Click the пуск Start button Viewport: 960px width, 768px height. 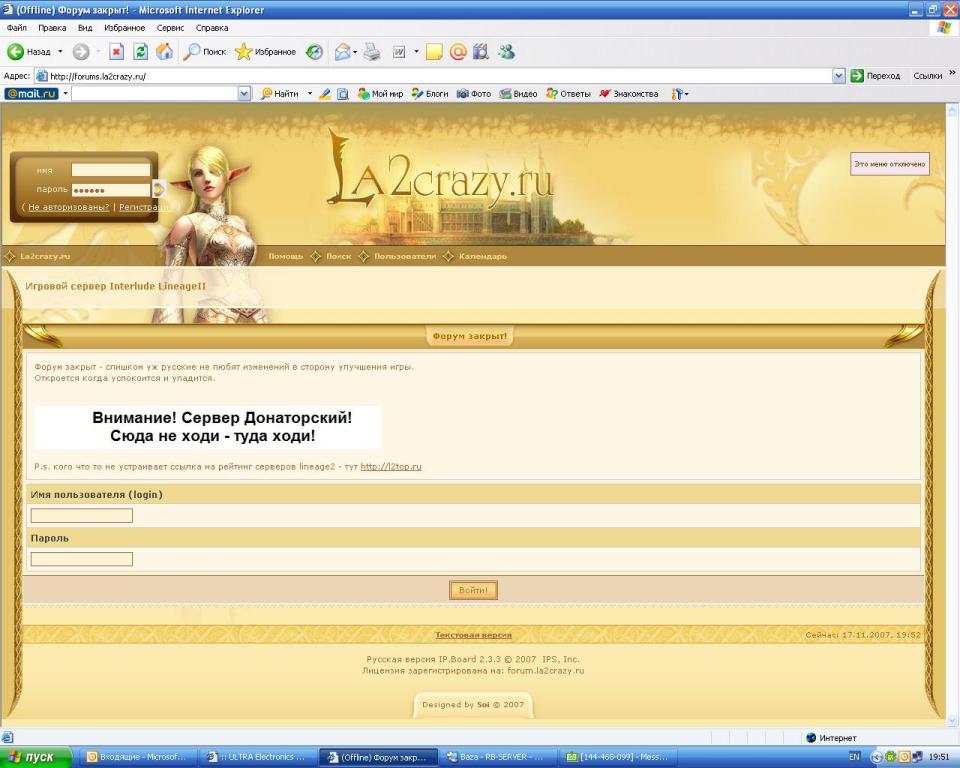34,757
